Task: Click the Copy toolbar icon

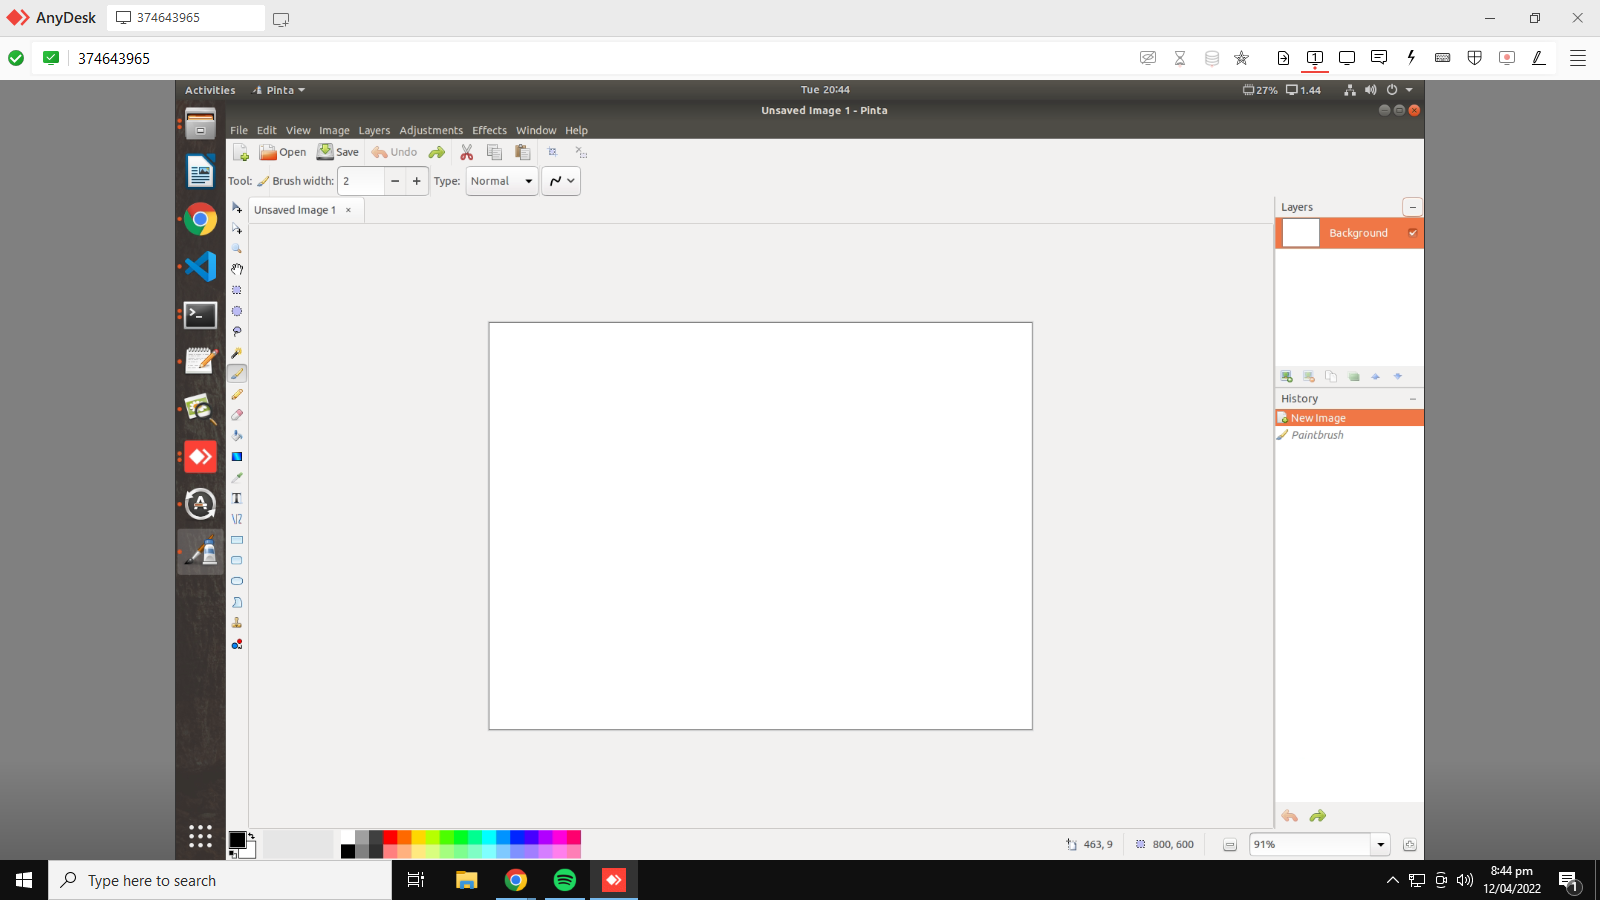Action: coord(494,152)
